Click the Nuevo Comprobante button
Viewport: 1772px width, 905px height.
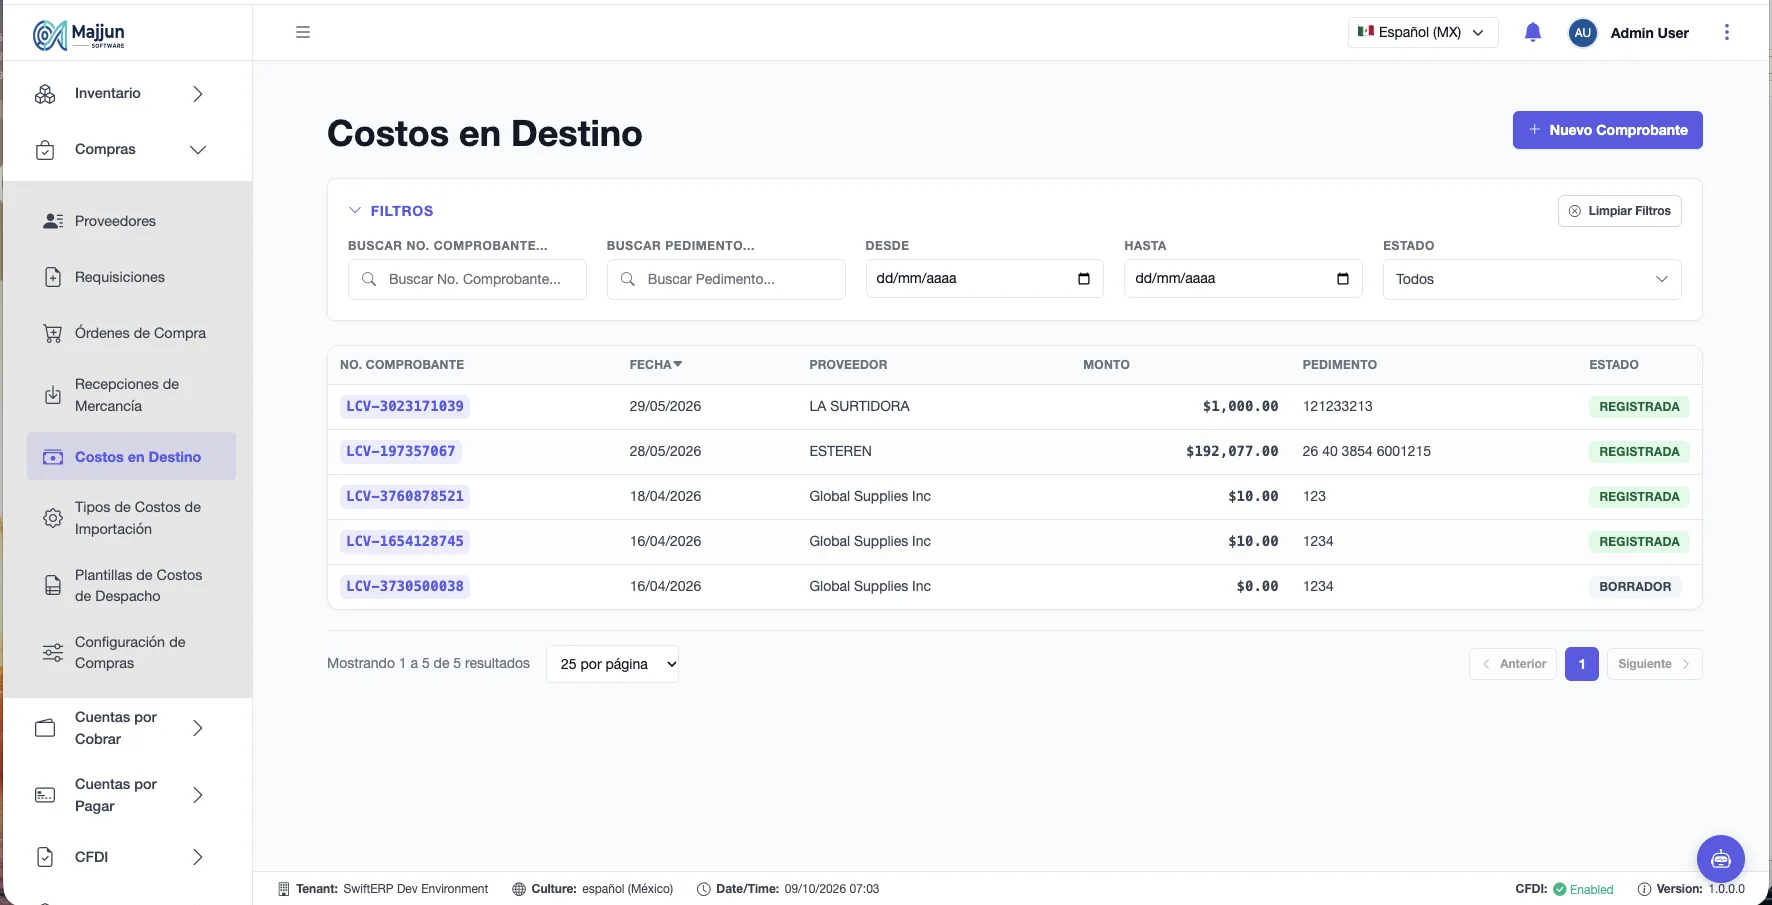coord(1607,130)
